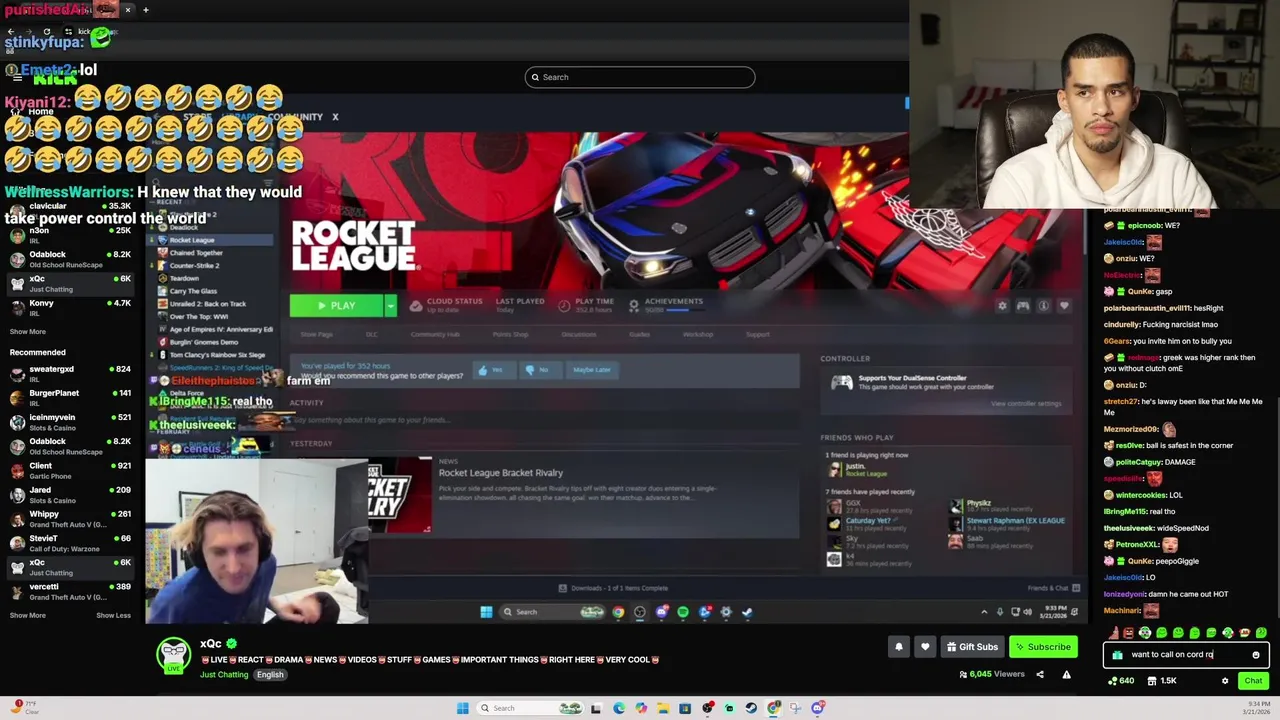Report the stream with the warning triangle
Viewport: 1280px width, 720px height.
tap(1066, 675)
